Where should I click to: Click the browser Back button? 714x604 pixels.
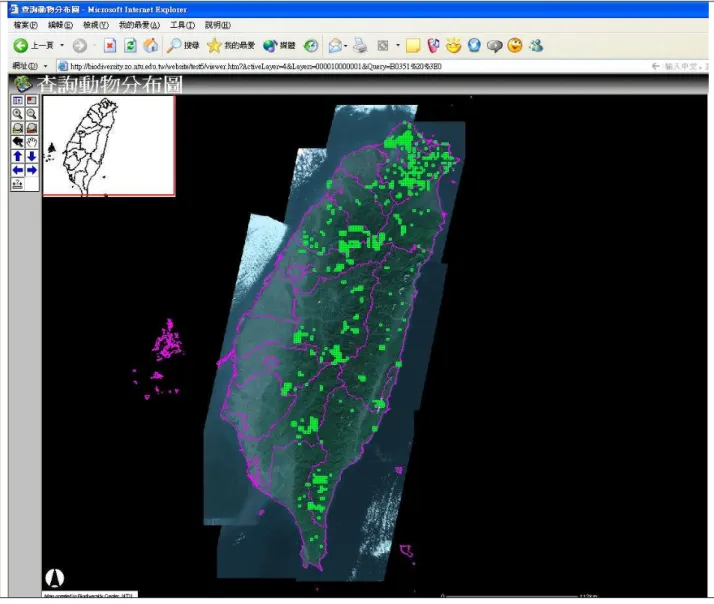pos(33,45)
